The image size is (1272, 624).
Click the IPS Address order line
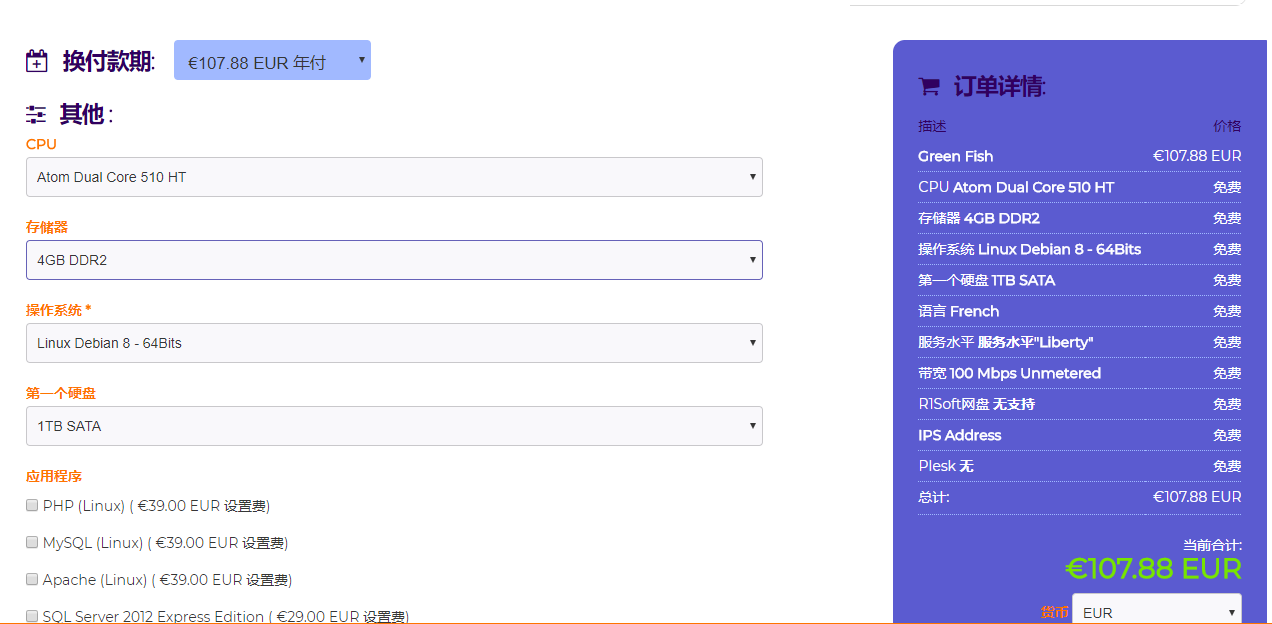coord(959,435)
